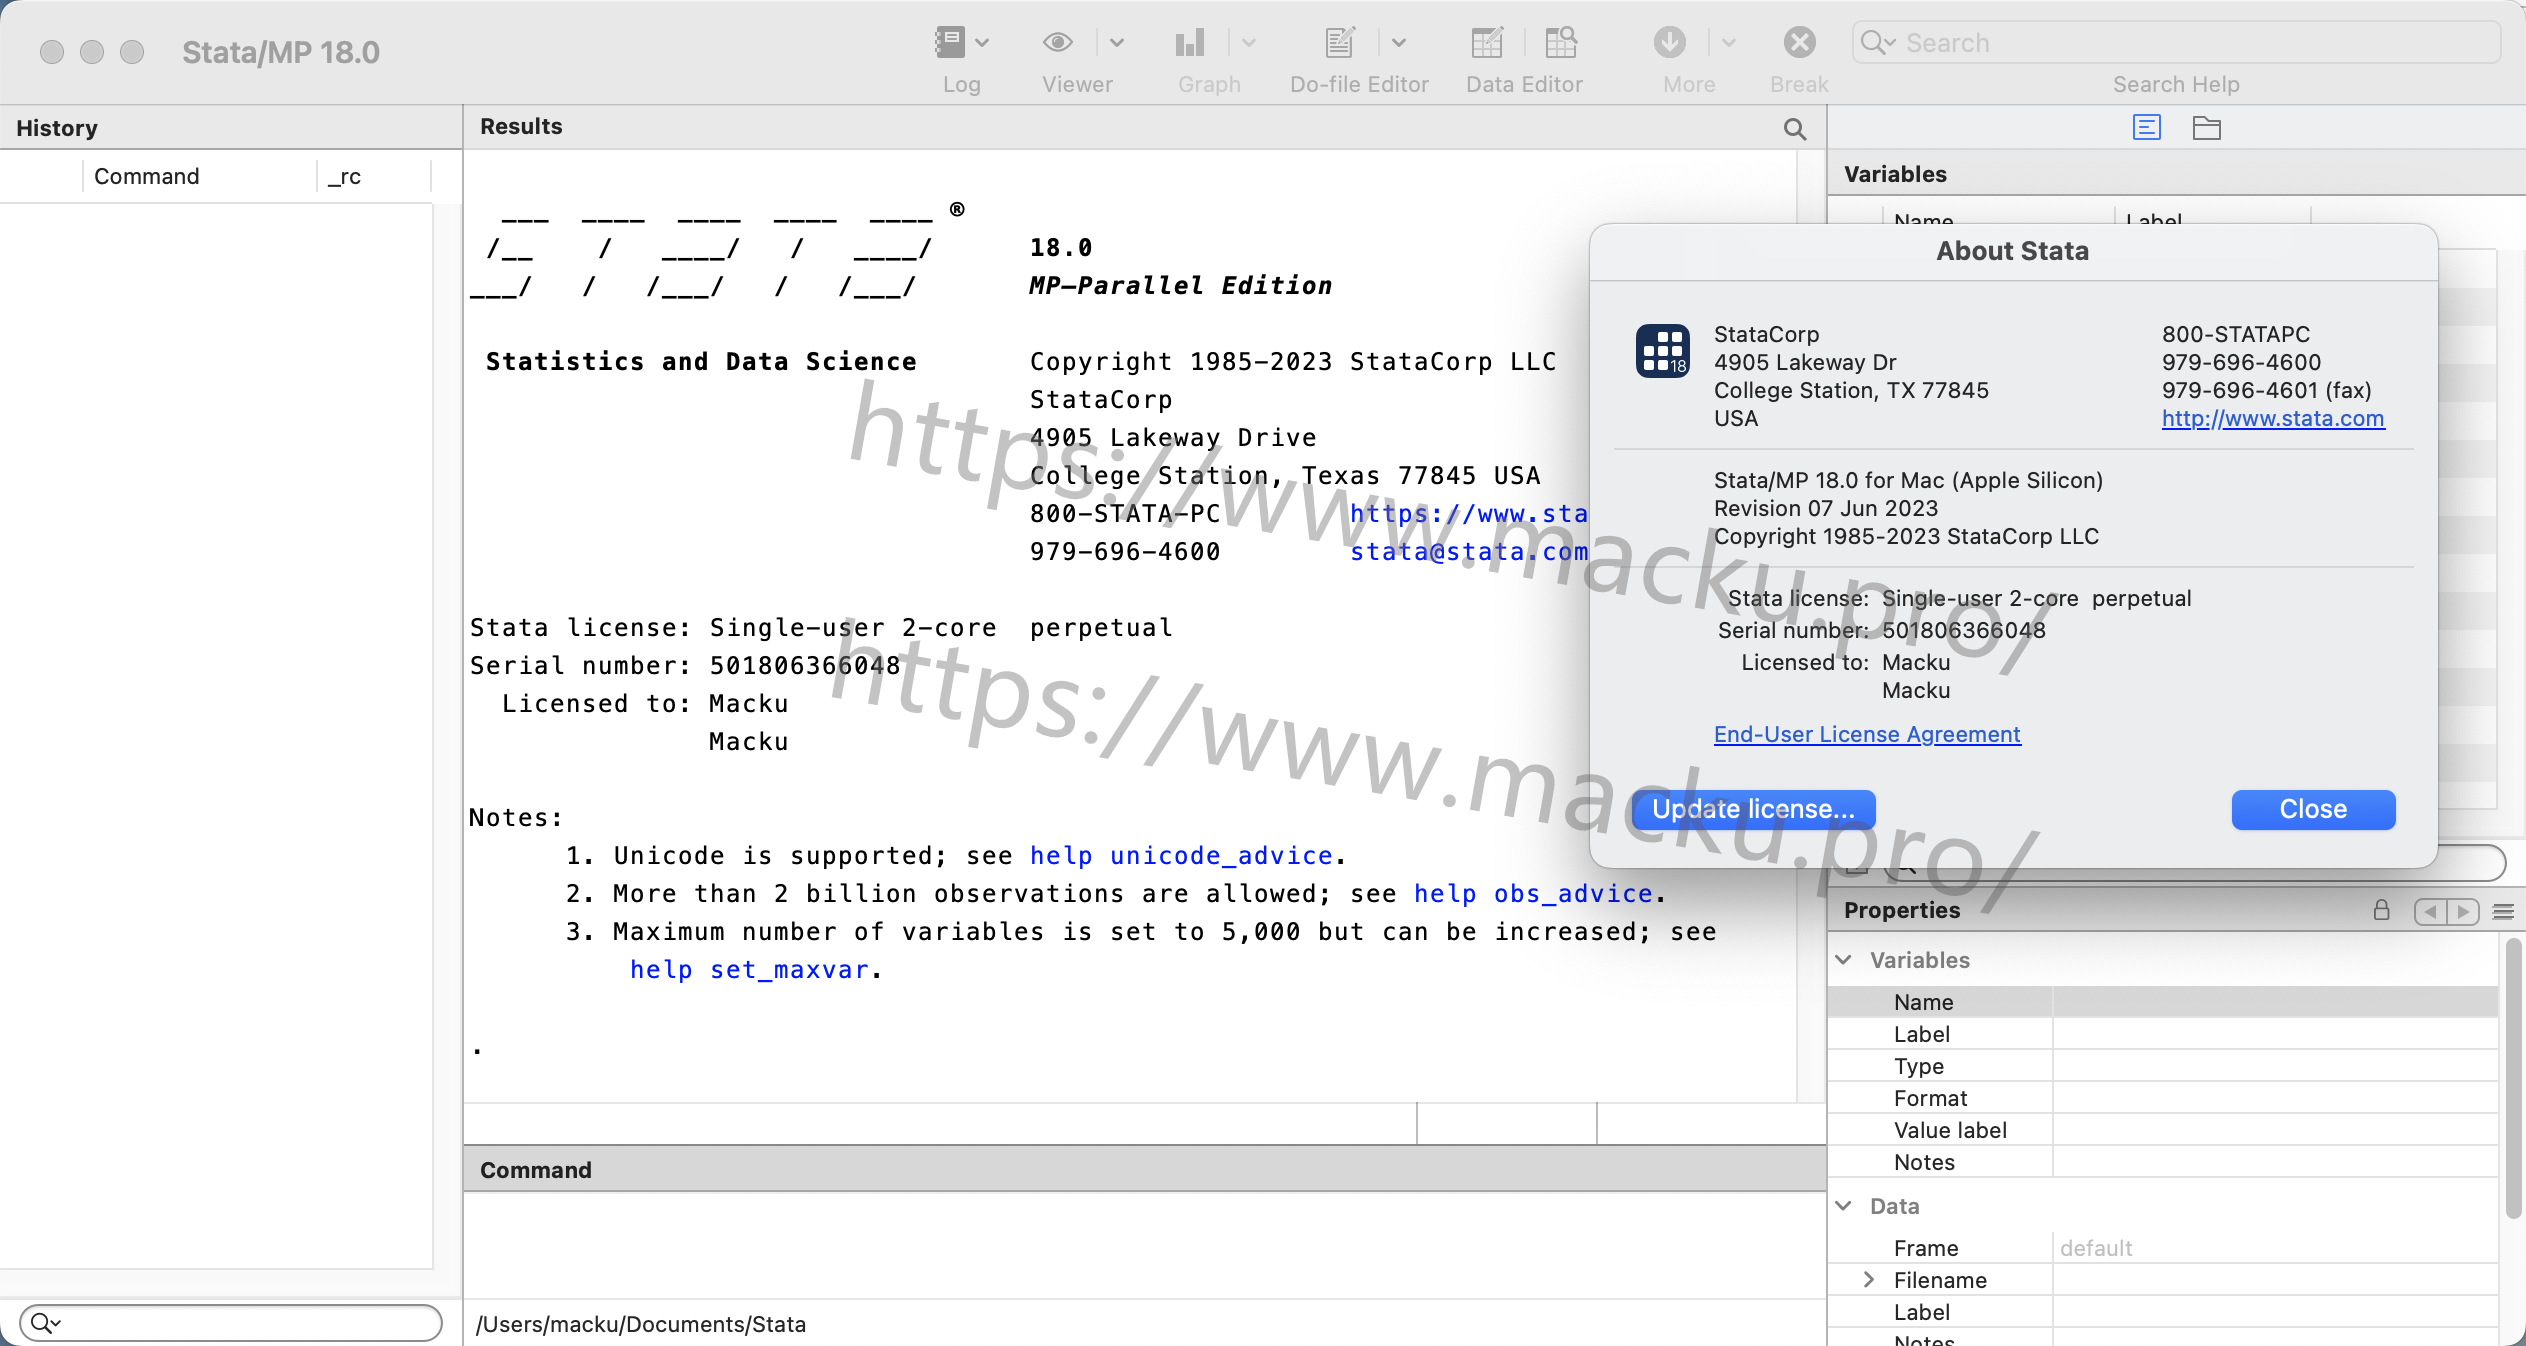This screenshot has height=1346, width=2526.
Task: Open History filter magnifier options
Action: point(45,1323)
